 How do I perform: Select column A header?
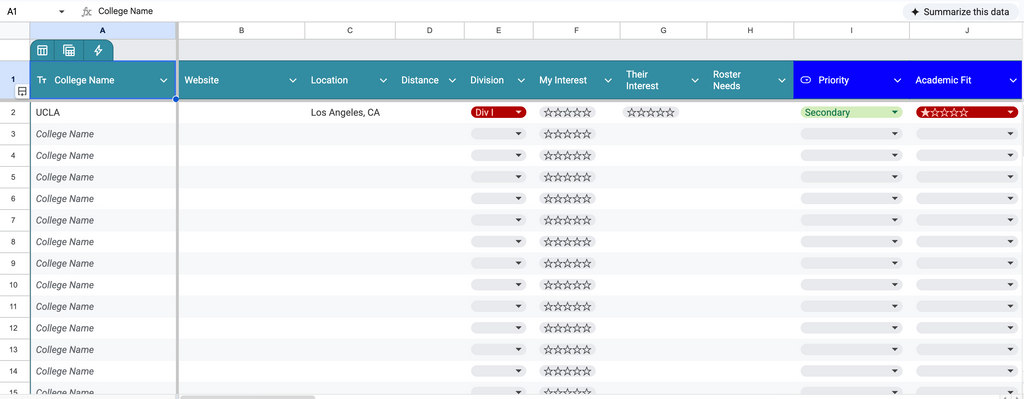(x=103, y=30)
